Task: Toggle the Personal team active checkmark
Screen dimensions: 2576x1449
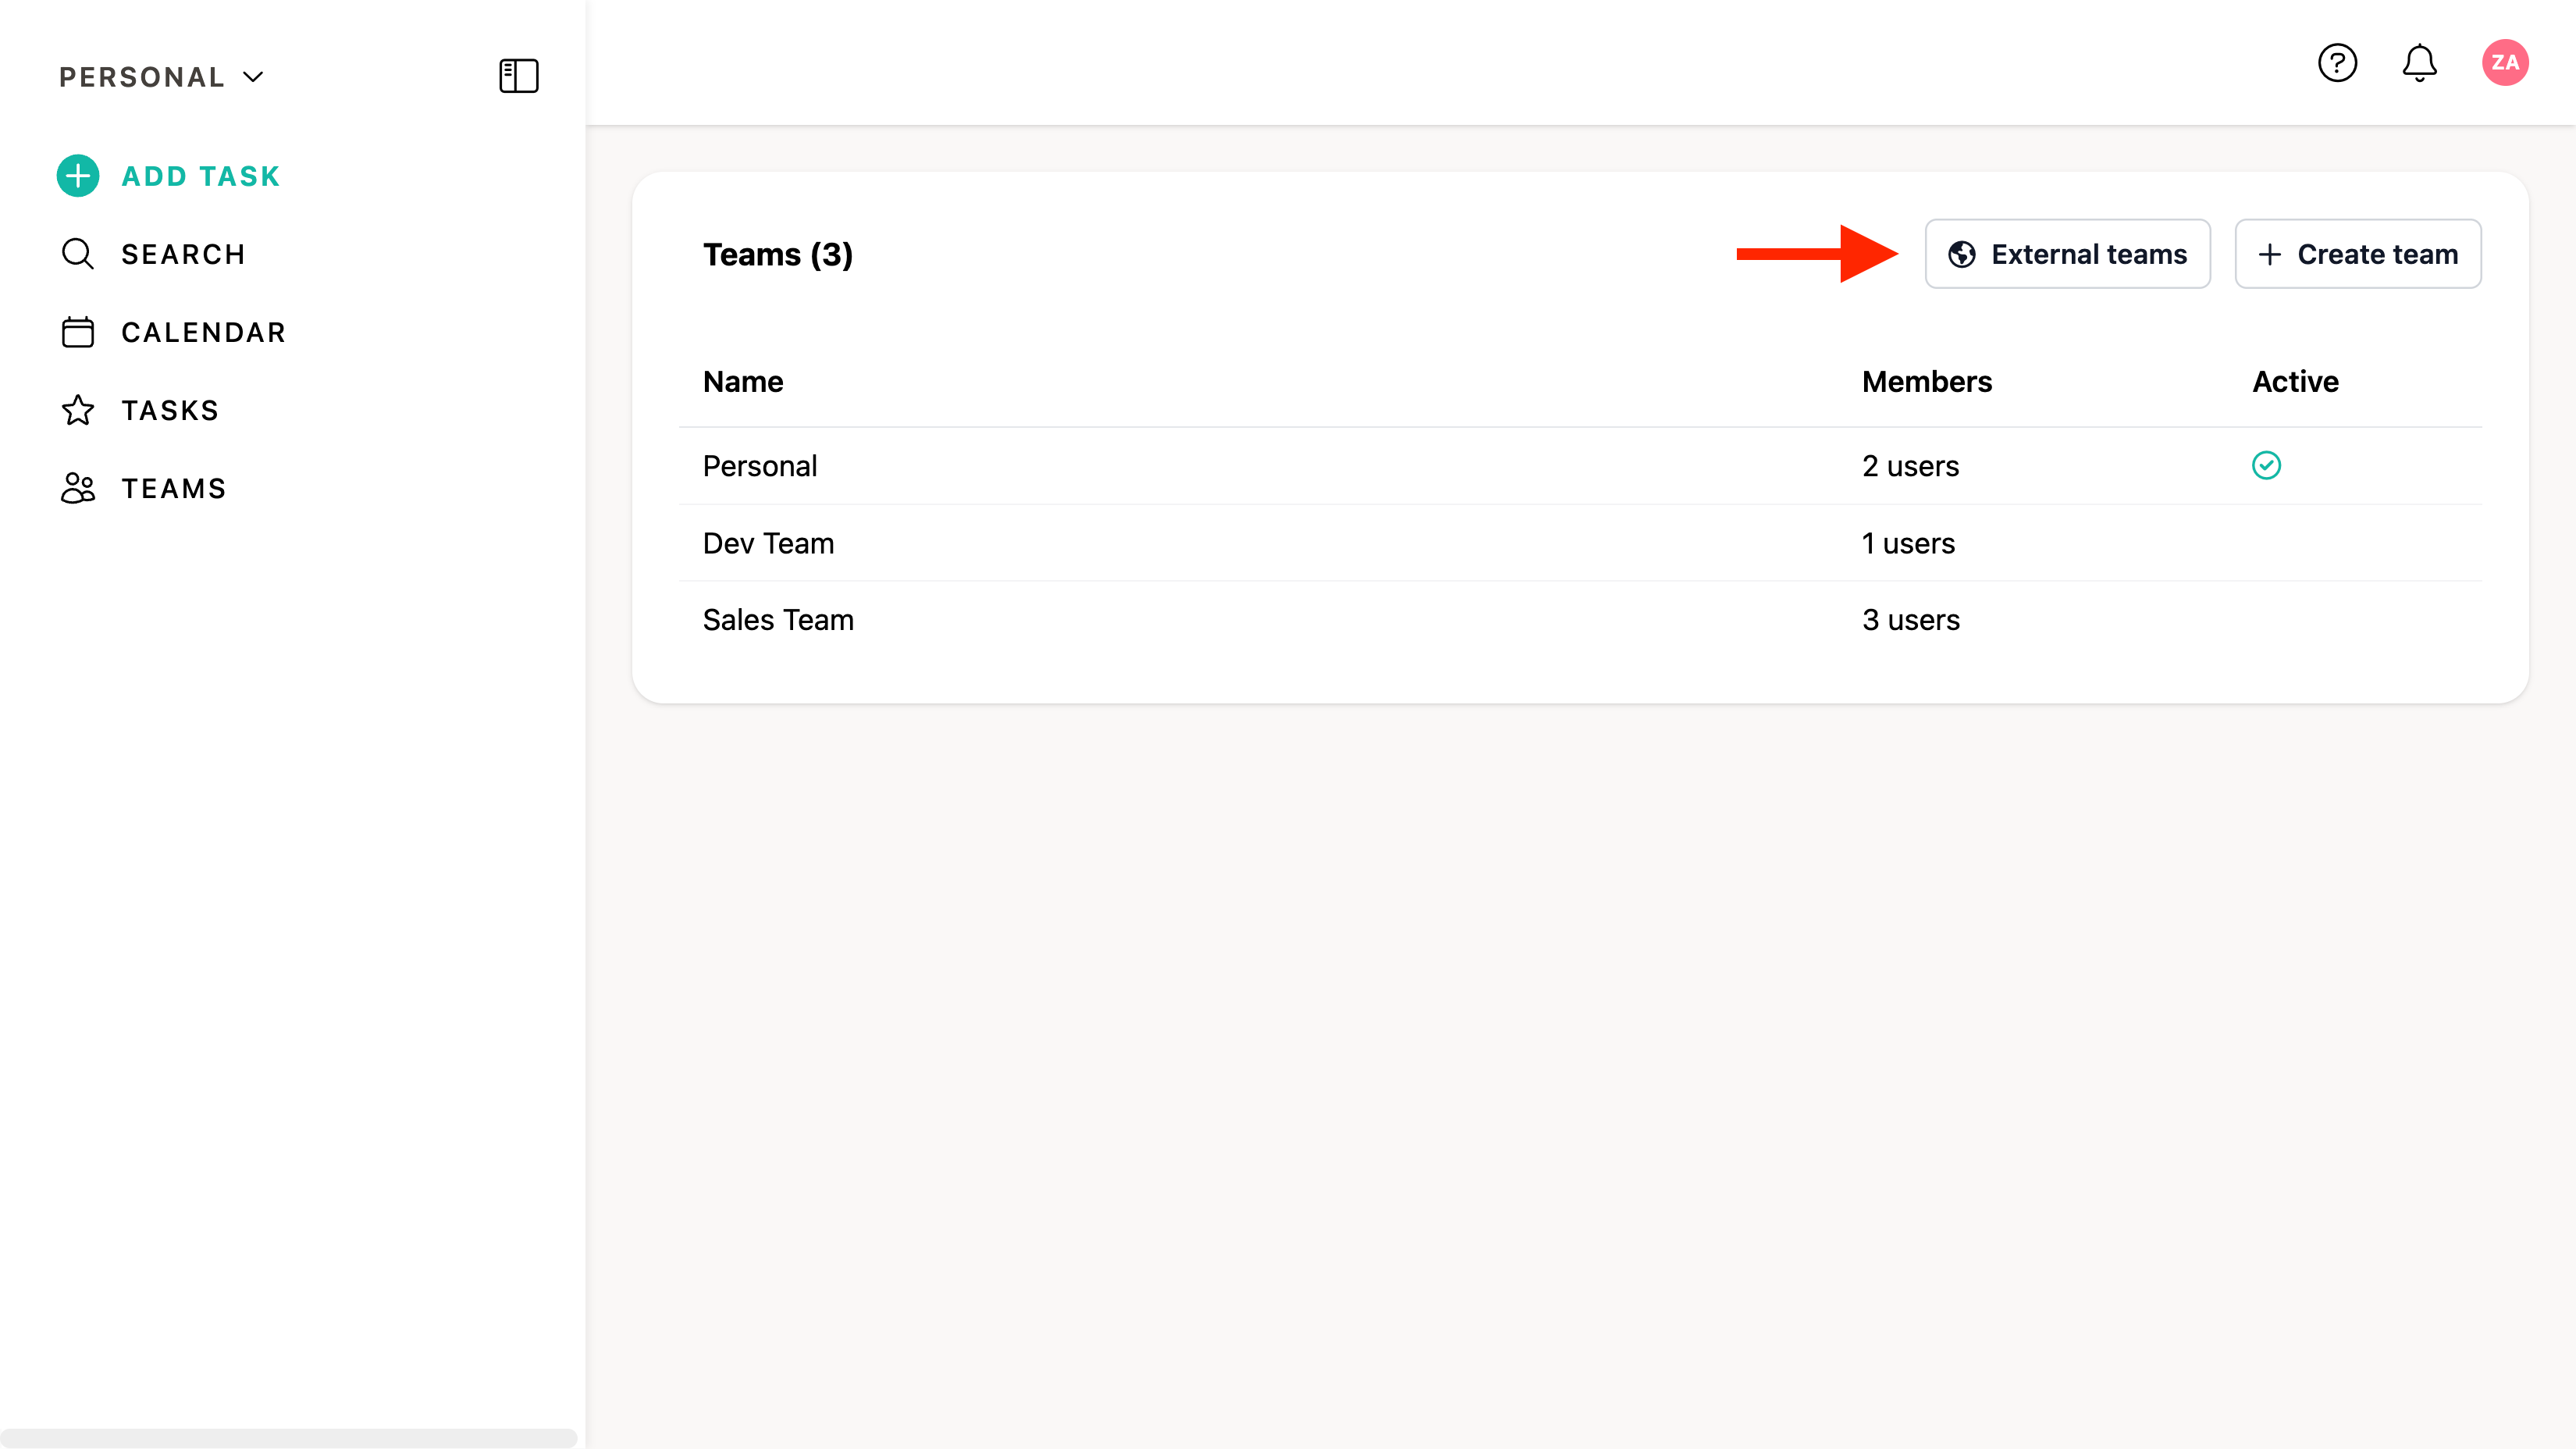Action: [x=2266, y=466]
